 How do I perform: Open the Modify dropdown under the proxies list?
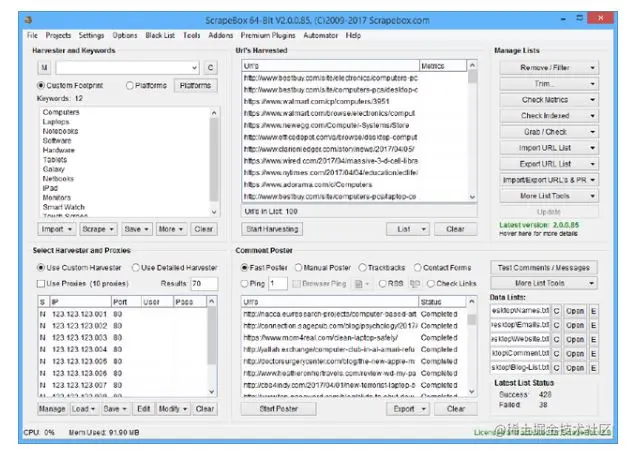[173, 409]
